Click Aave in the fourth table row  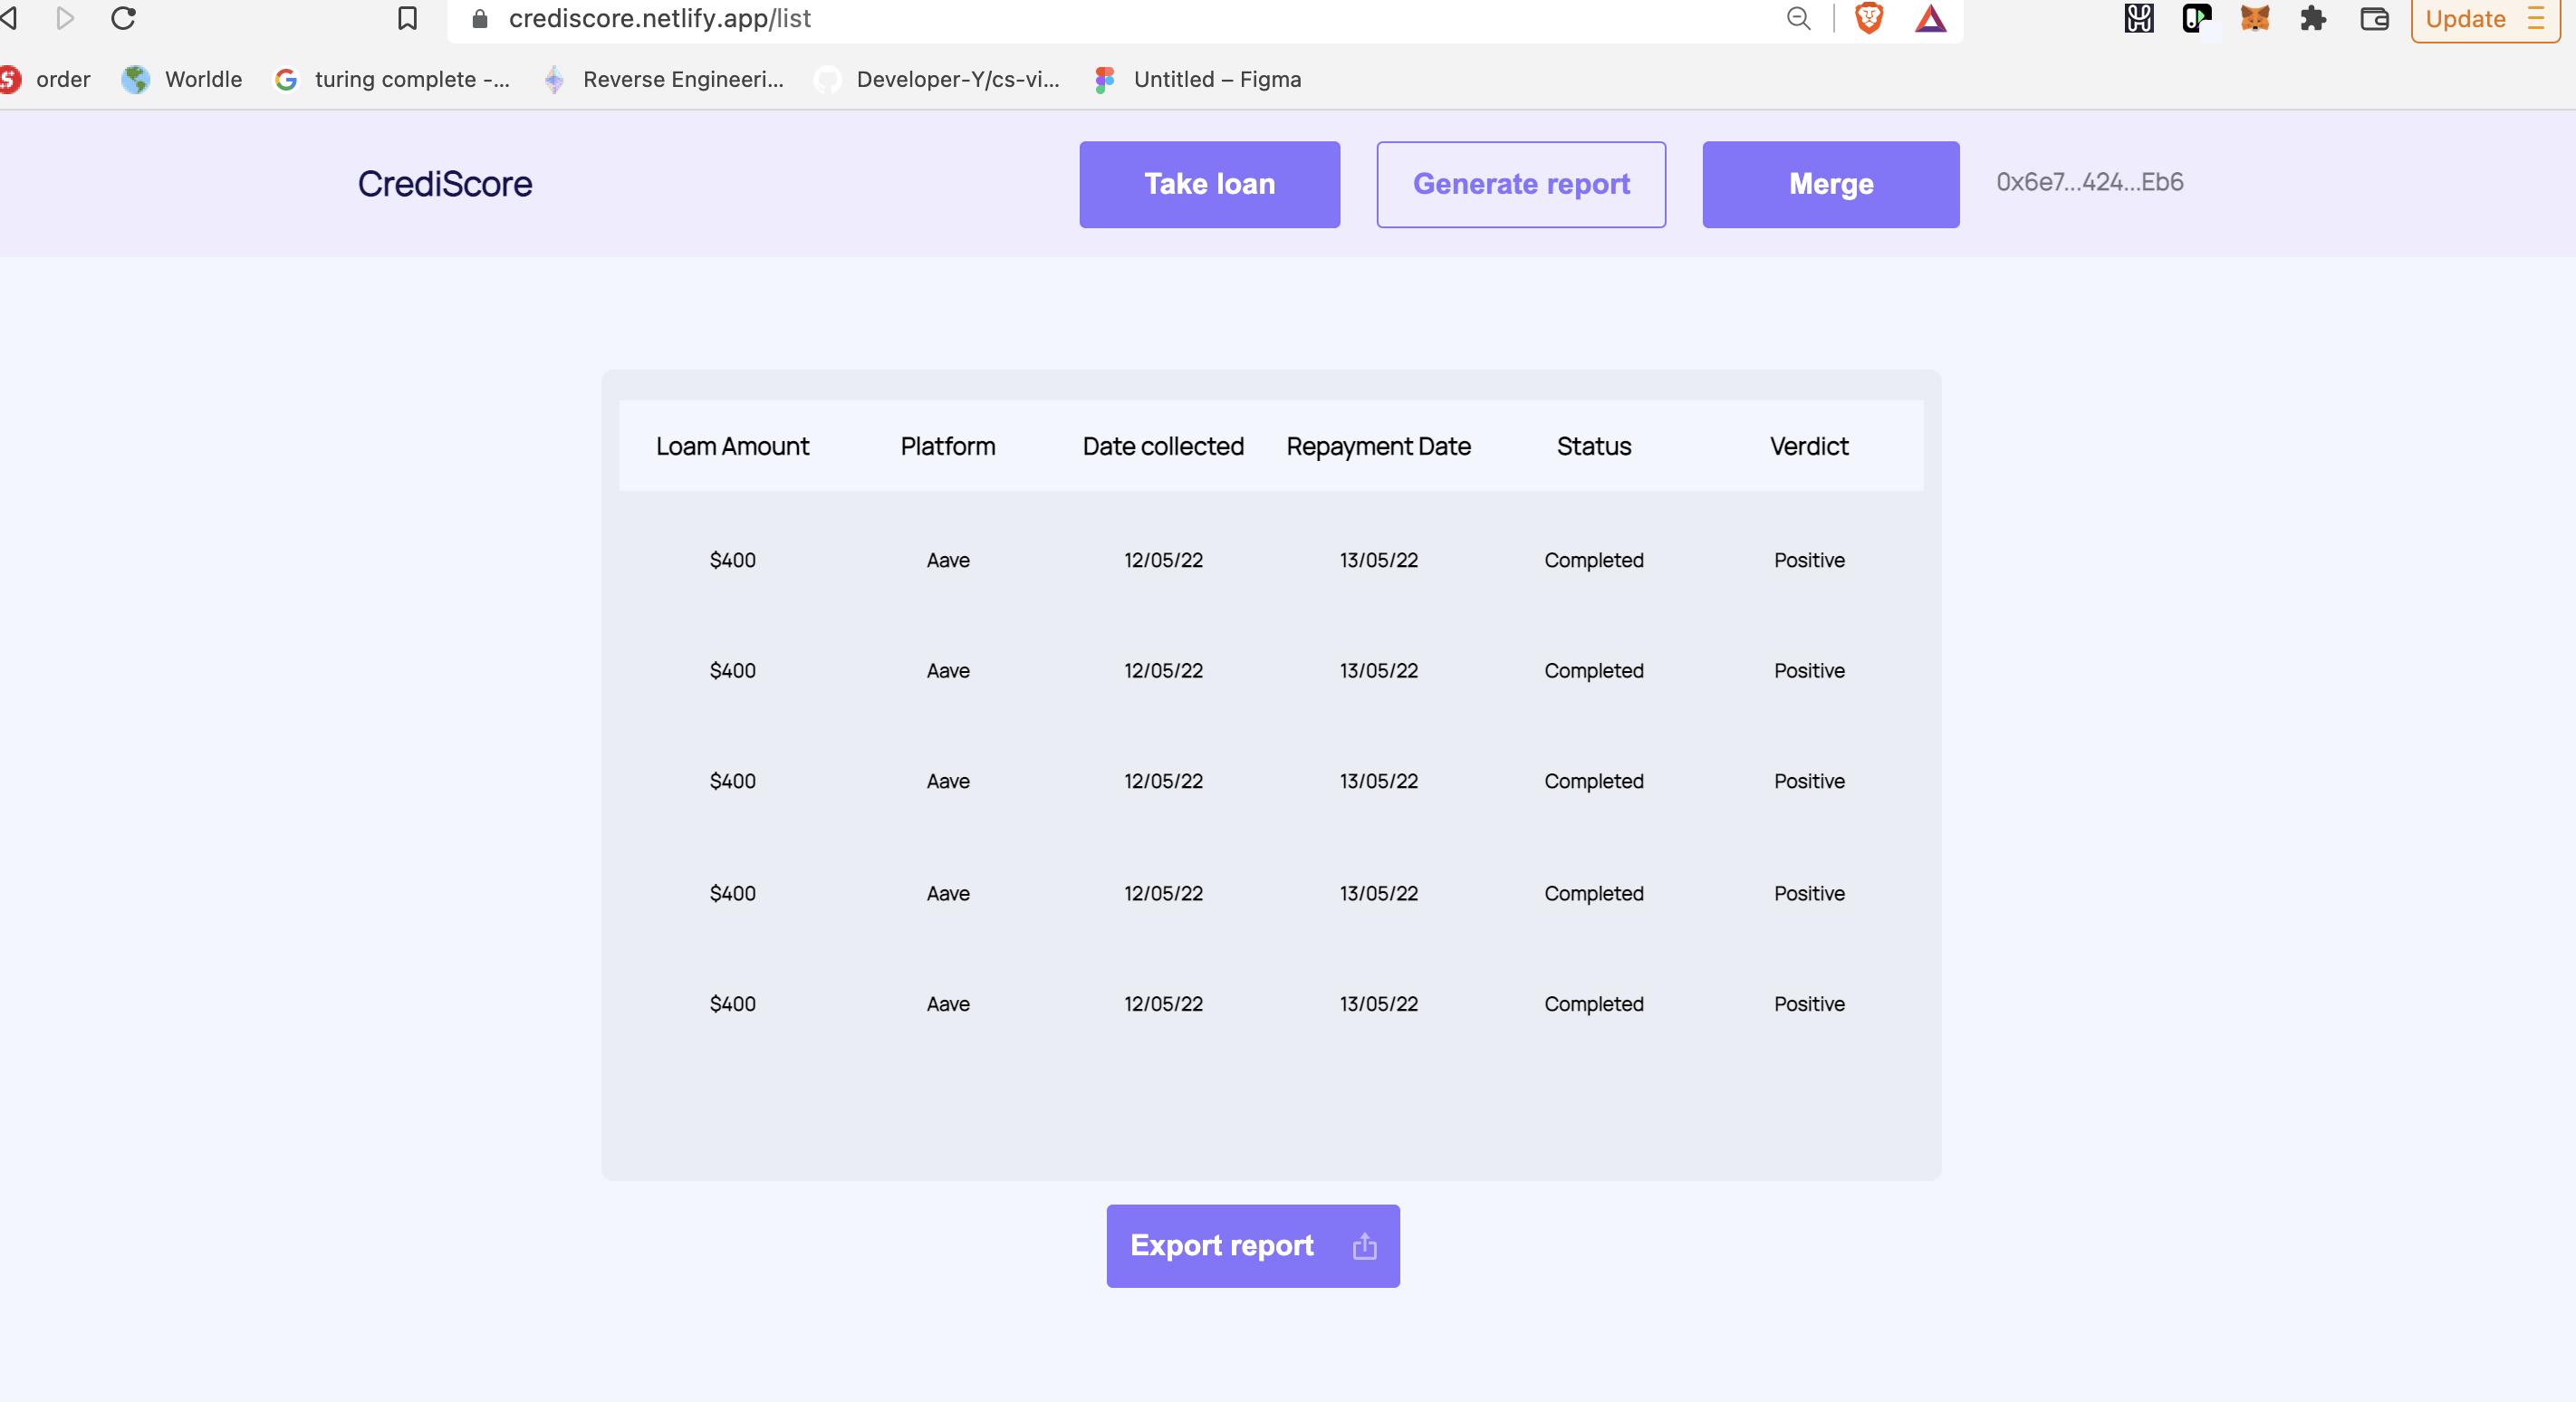[x=947, y=893]
